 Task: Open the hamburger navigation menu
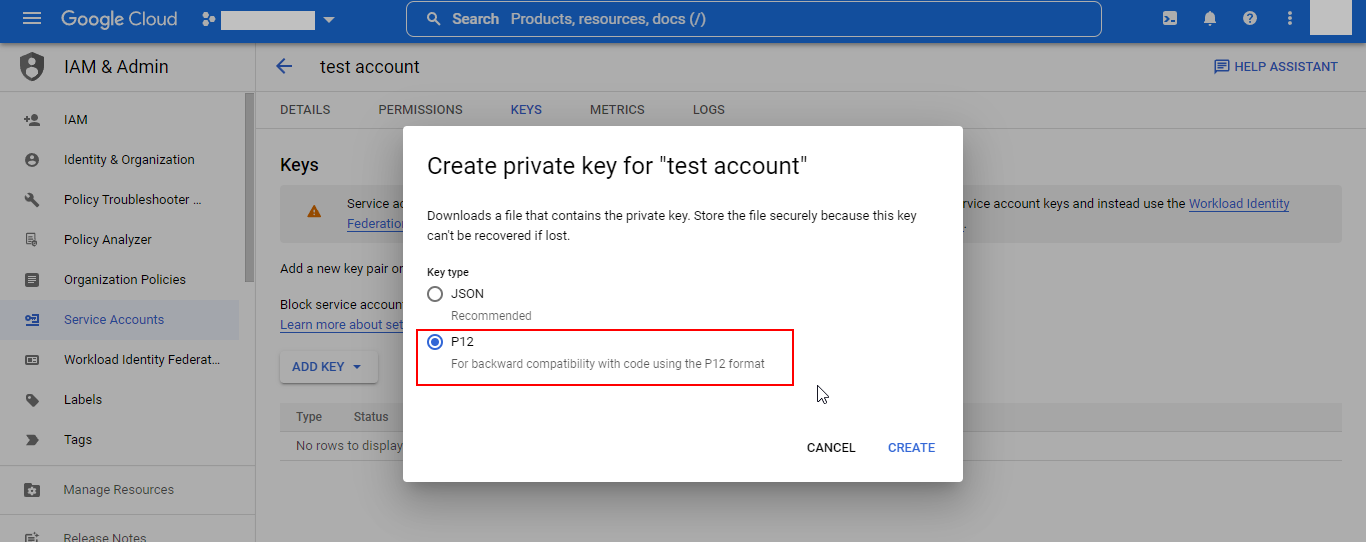[x=32, y=19]
